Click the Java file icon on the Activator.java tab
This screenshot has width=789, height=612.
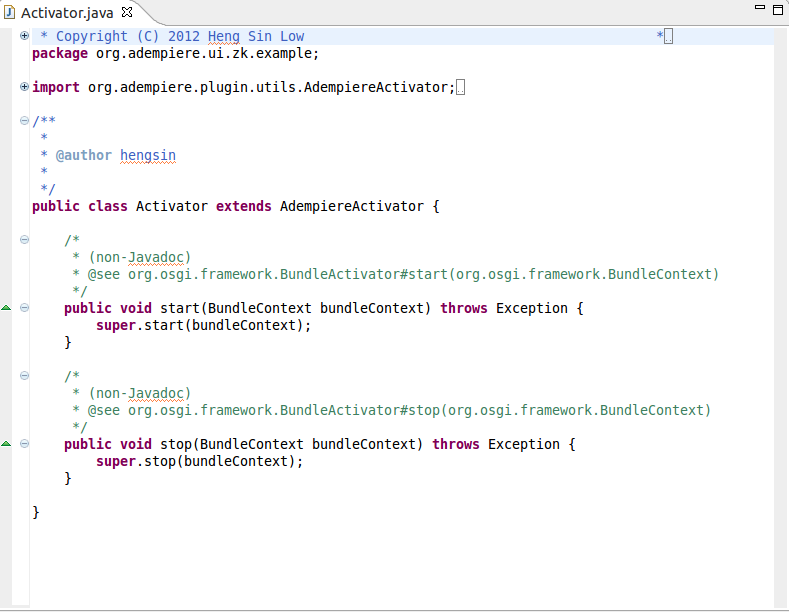pos(11,13)
